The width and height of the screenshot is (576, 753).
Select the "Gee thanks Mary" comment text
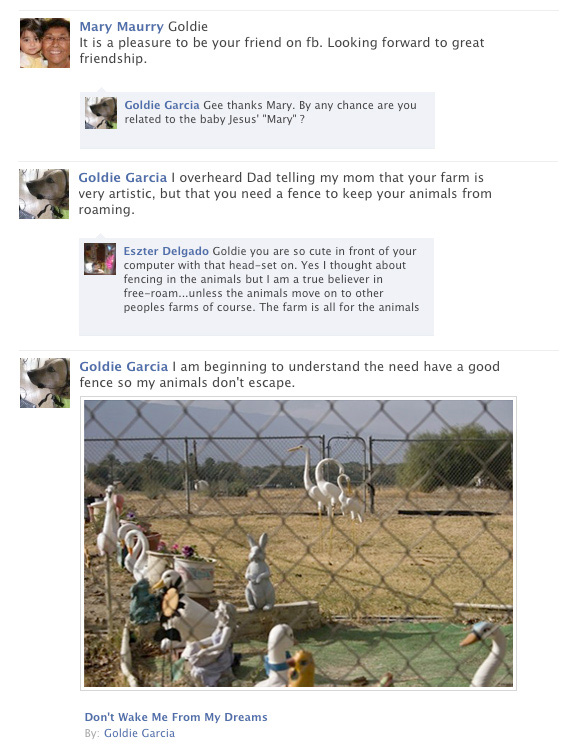(270, 112)
